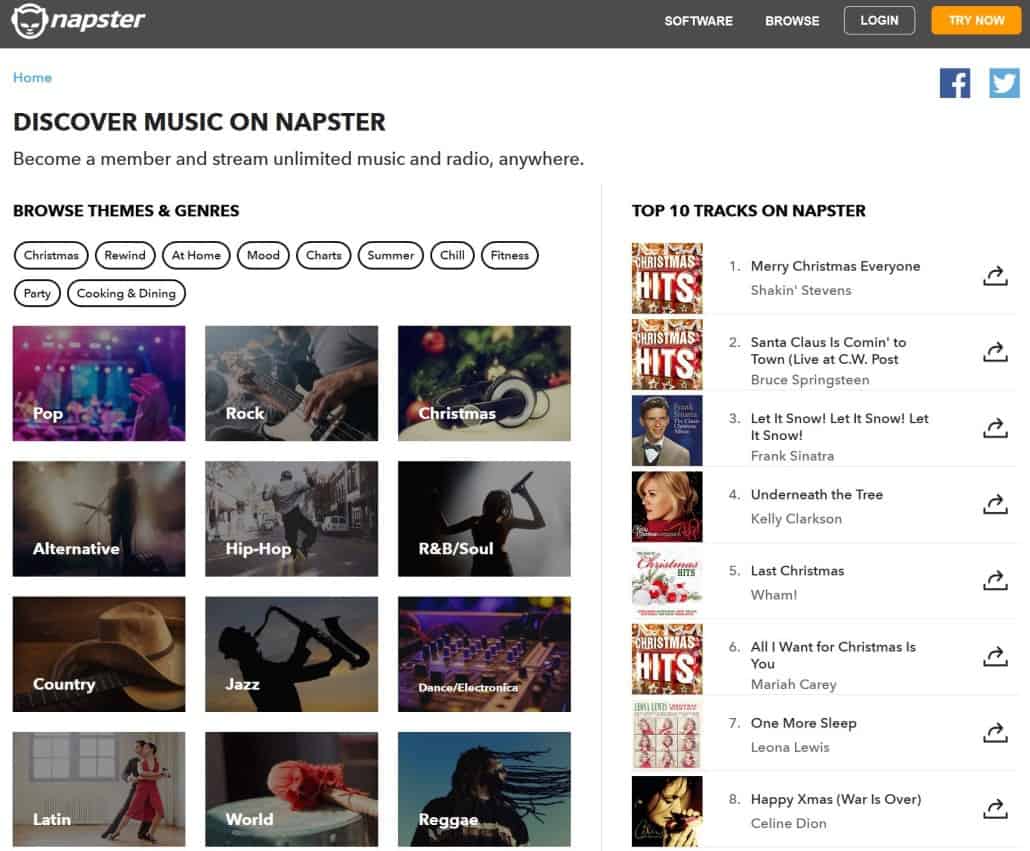The height and width of the screenshot is (851, 1030).
Task: Open the Browse menu item
Action: tap(792, 21)
